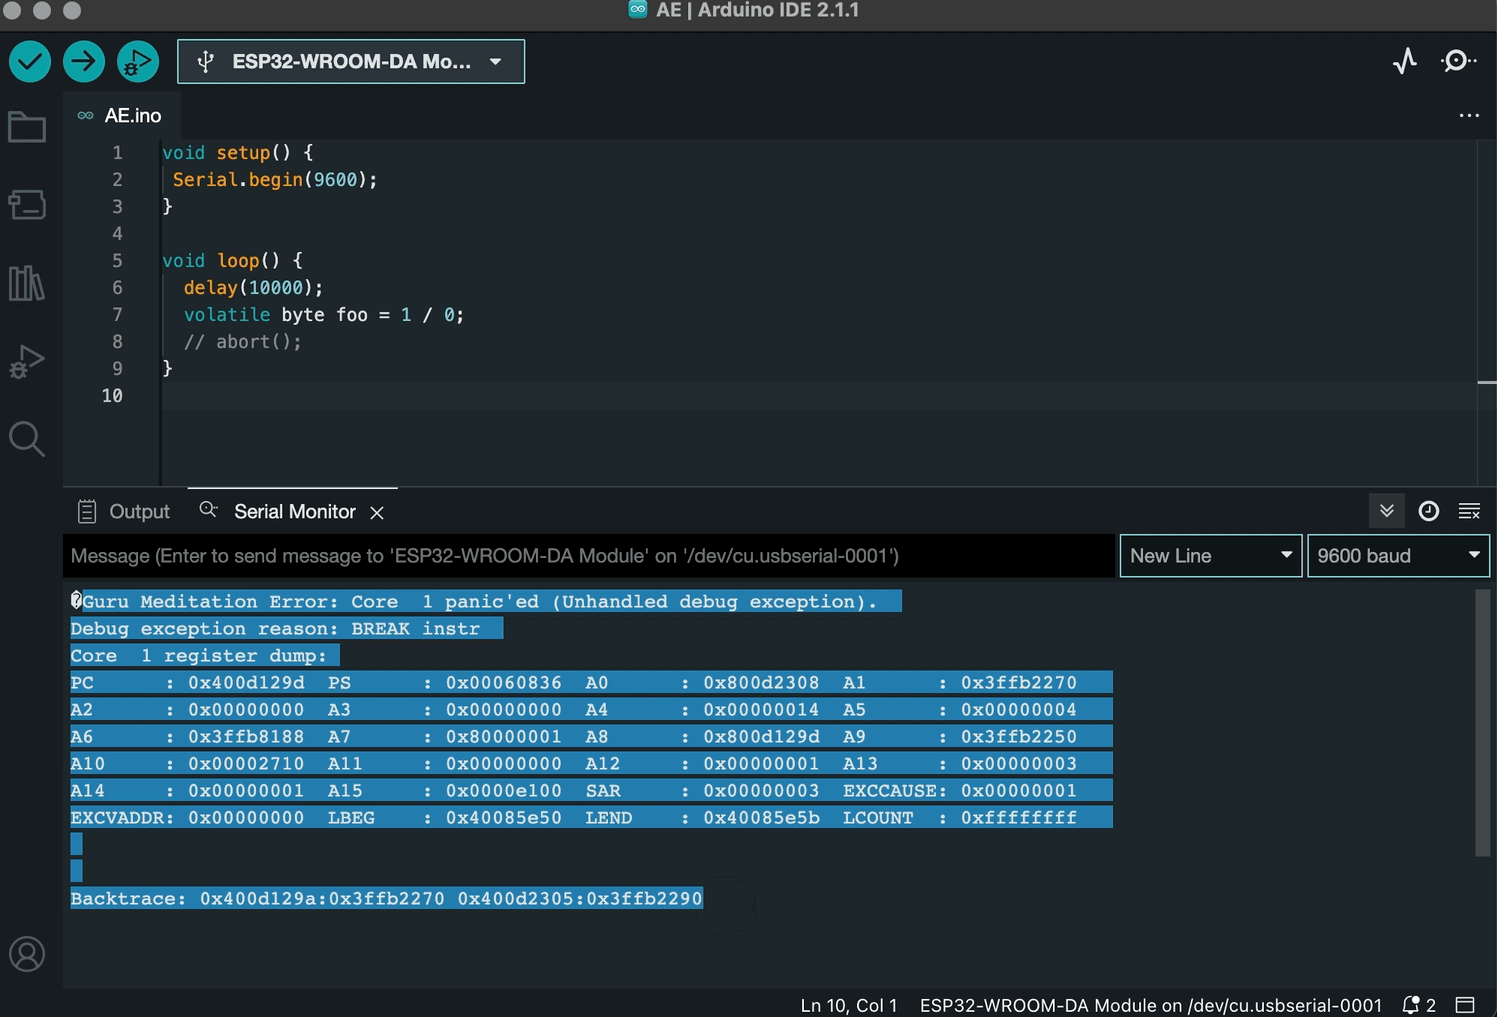1497x1017 pixels.
Task: Open the Boards Manager sidebar icon
Action: tap(27, 205)
